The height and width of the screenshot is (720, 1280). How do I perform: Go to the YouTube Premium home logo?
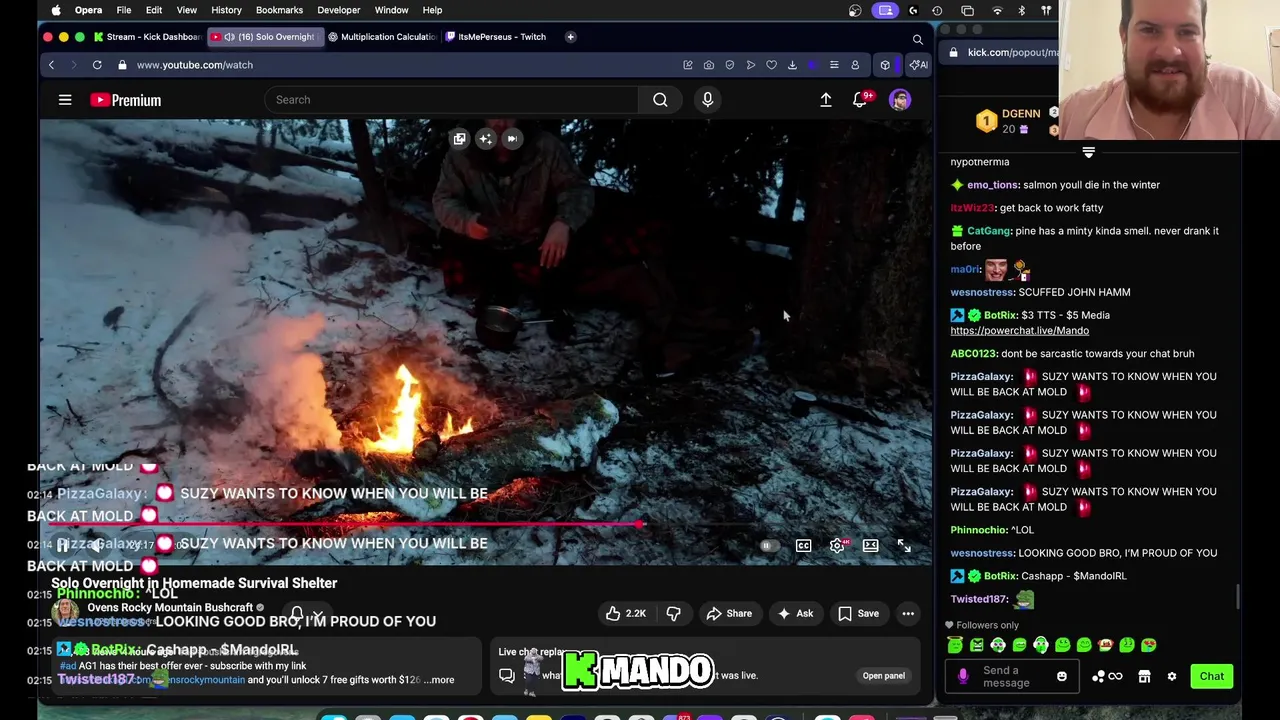coord(125,100)
